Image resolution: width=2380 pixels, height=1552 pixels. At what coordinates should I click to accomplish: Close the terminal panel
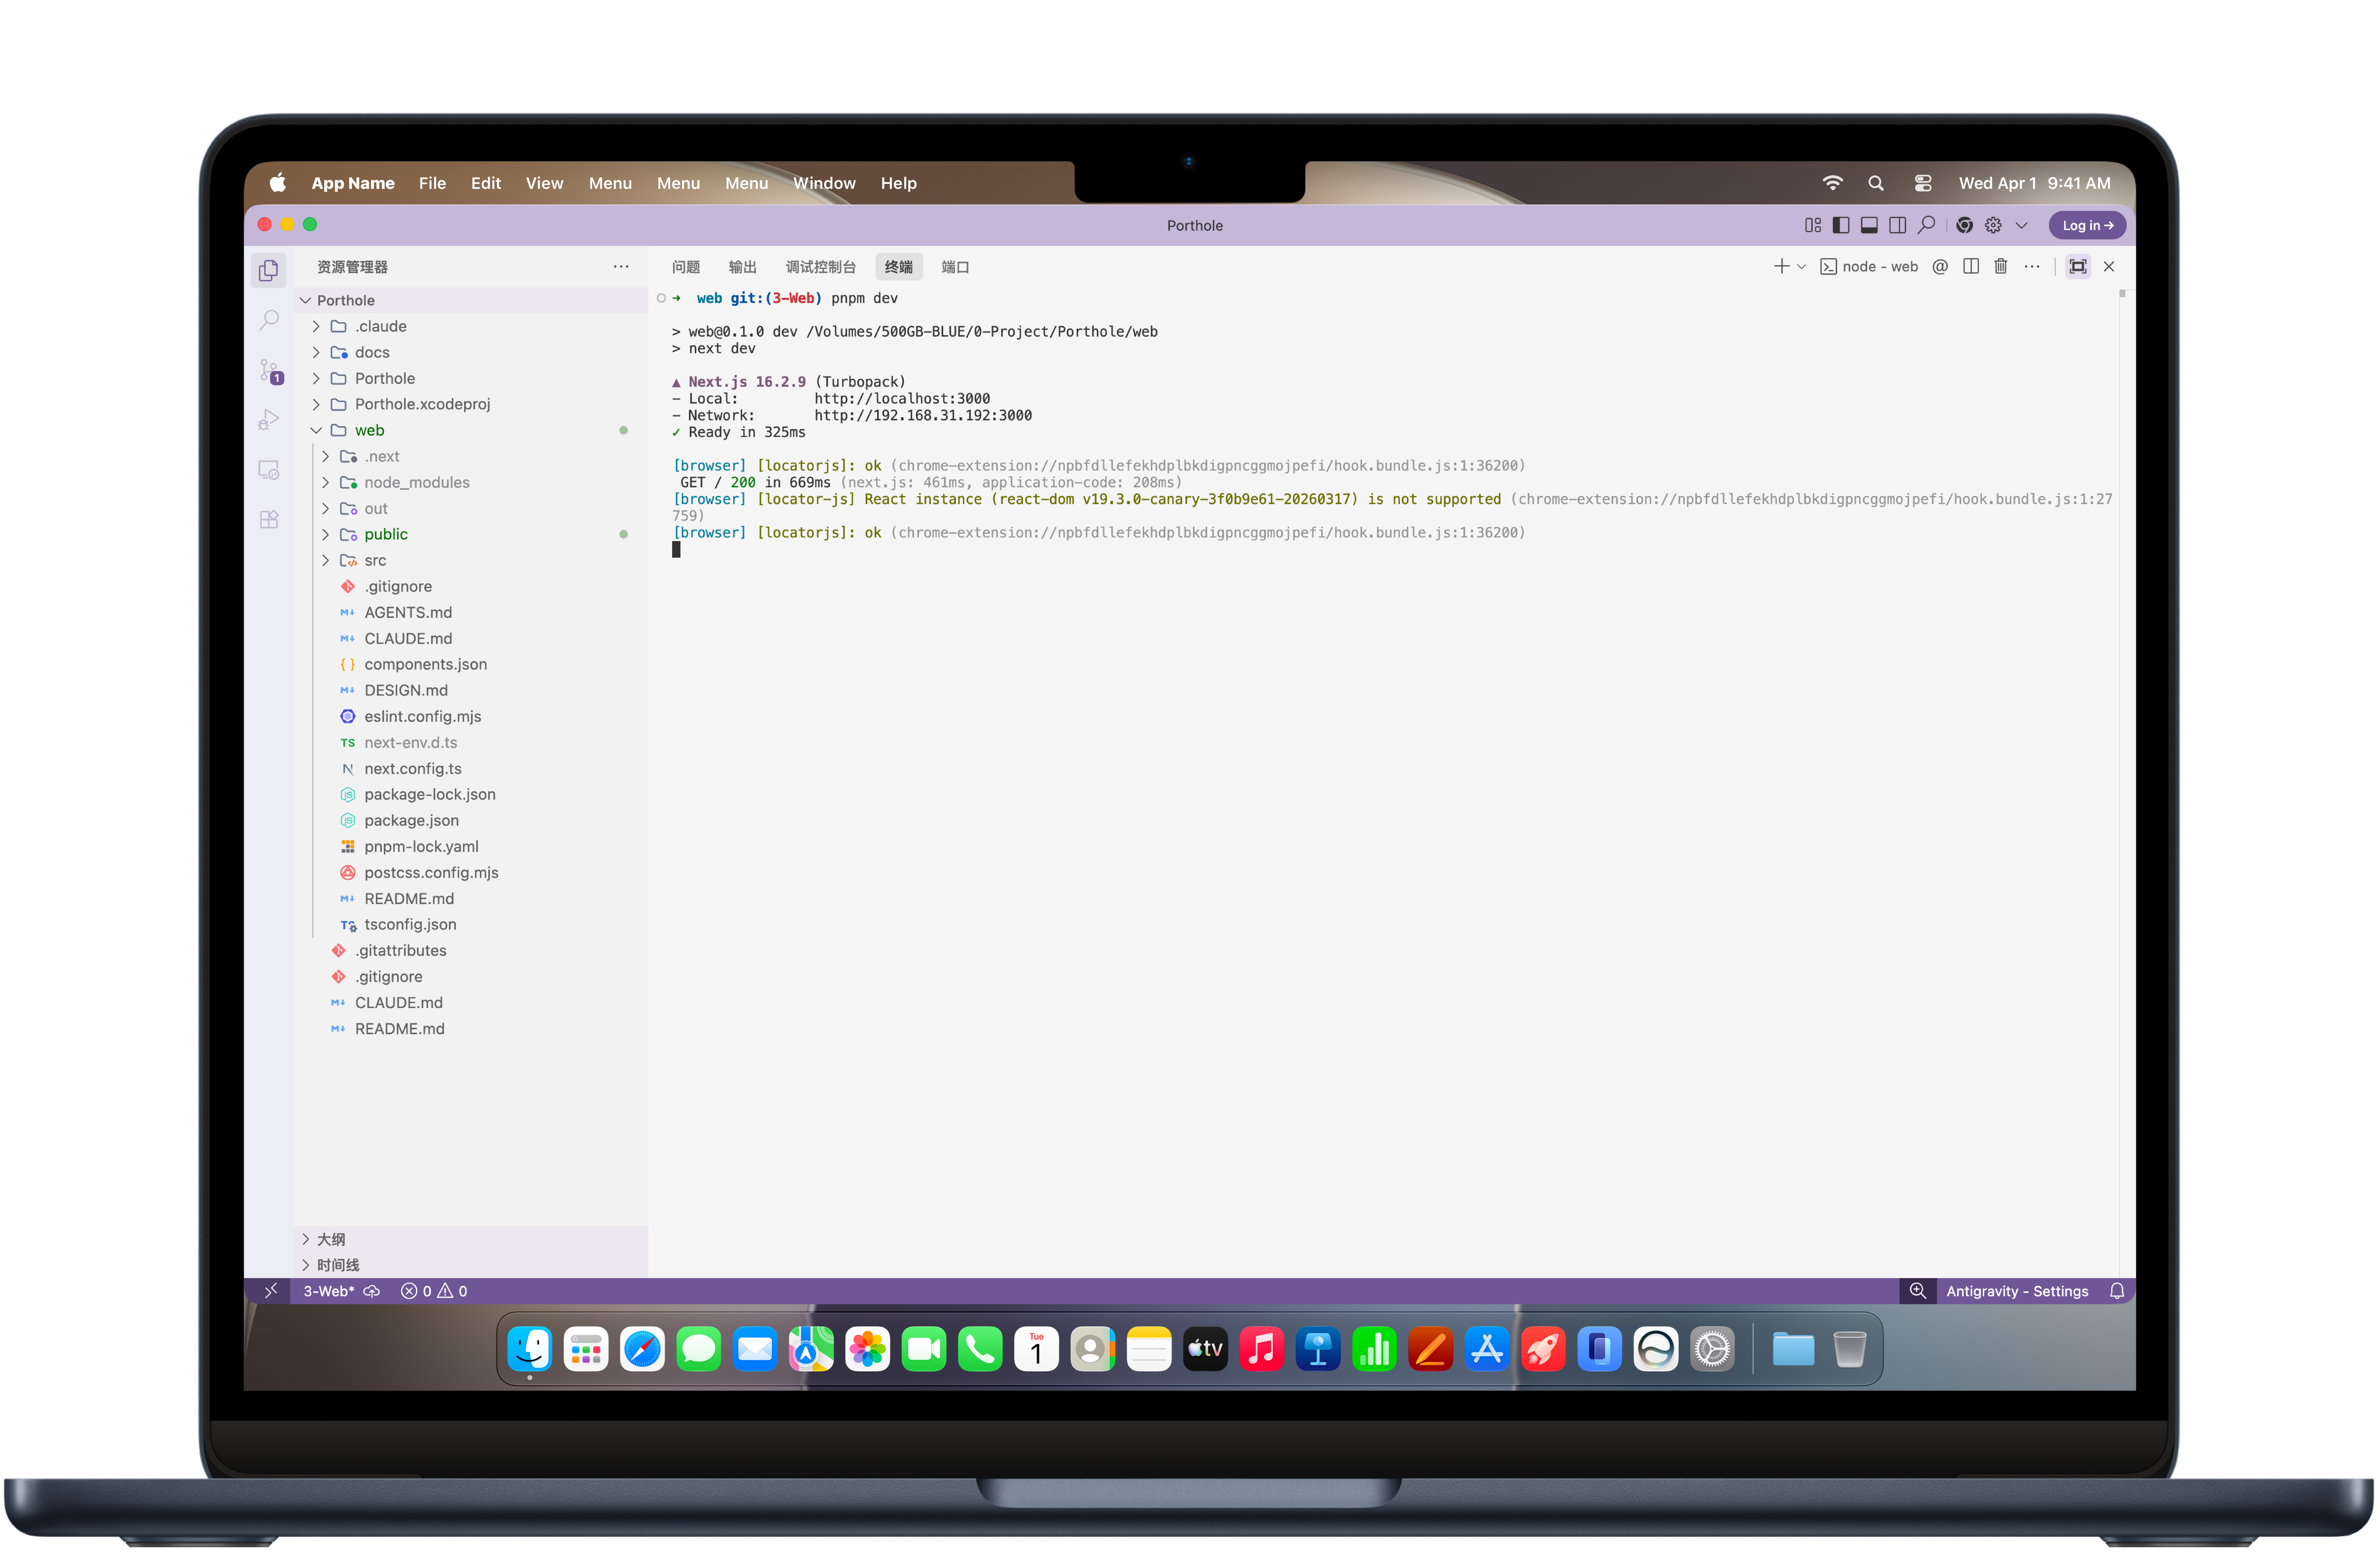coord(2108,266)
